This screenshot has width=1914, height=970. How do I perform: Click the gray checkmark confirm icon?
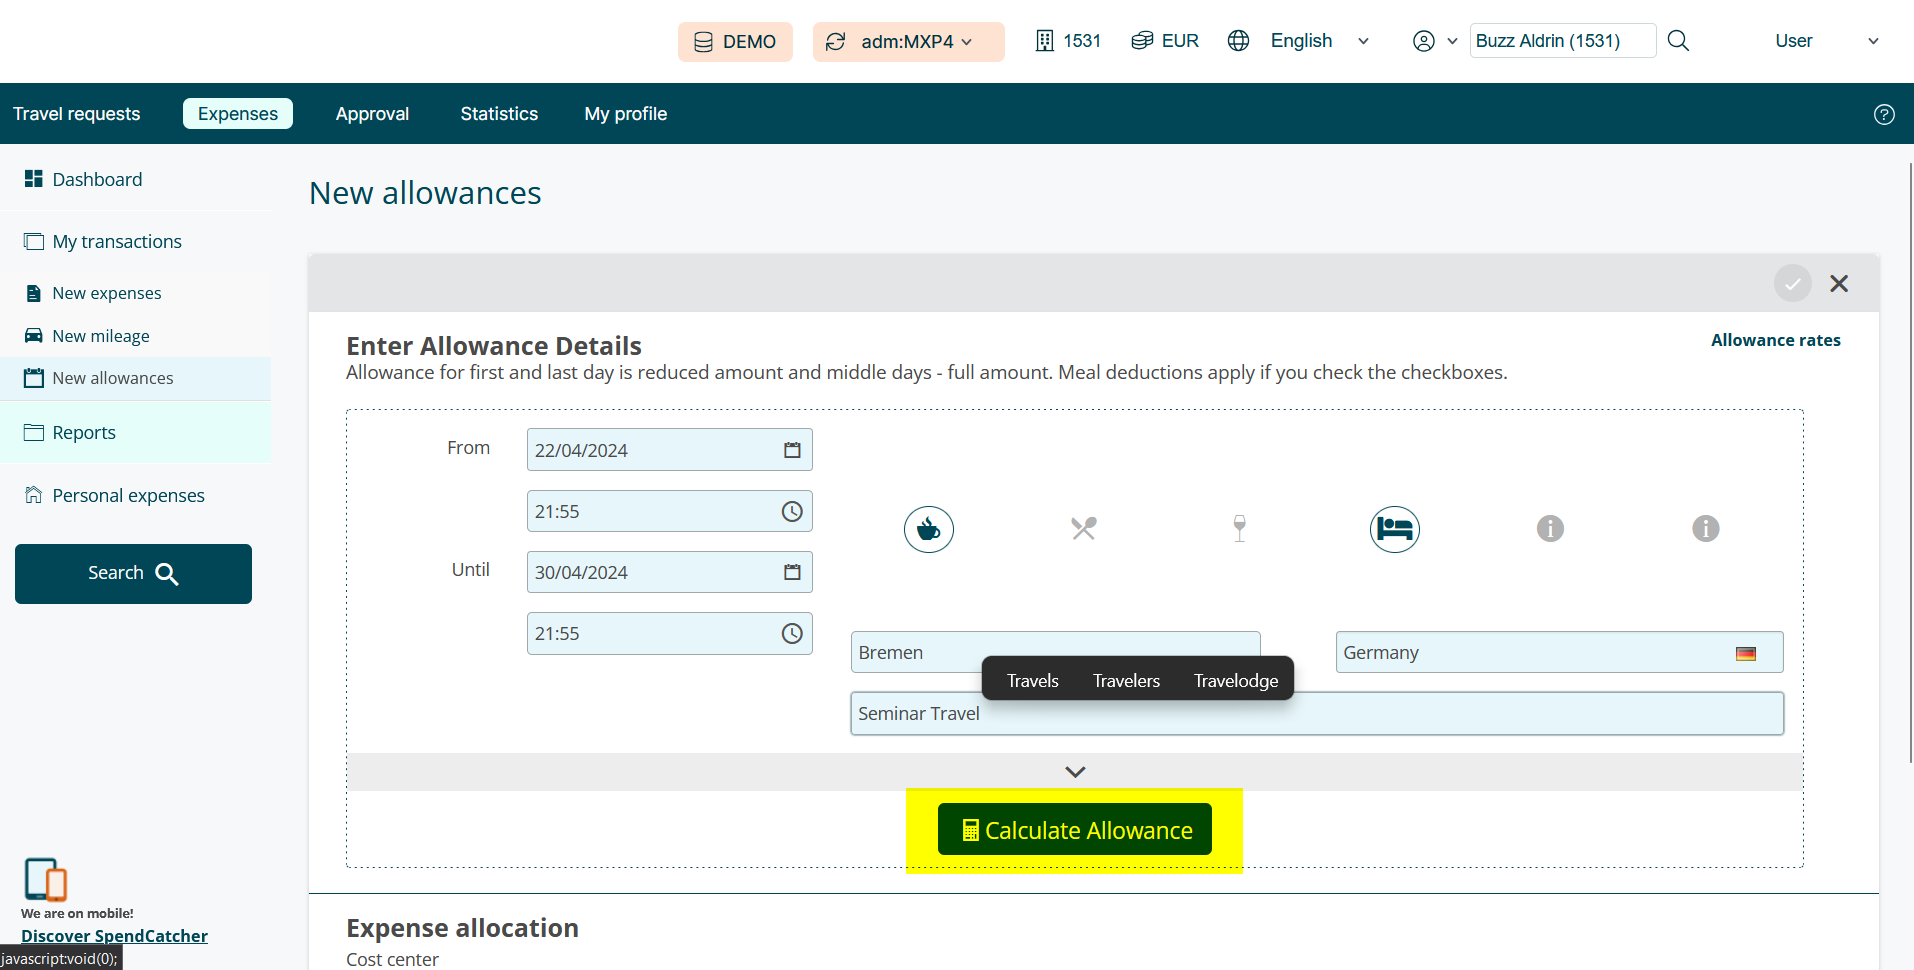pos(1792,283)
